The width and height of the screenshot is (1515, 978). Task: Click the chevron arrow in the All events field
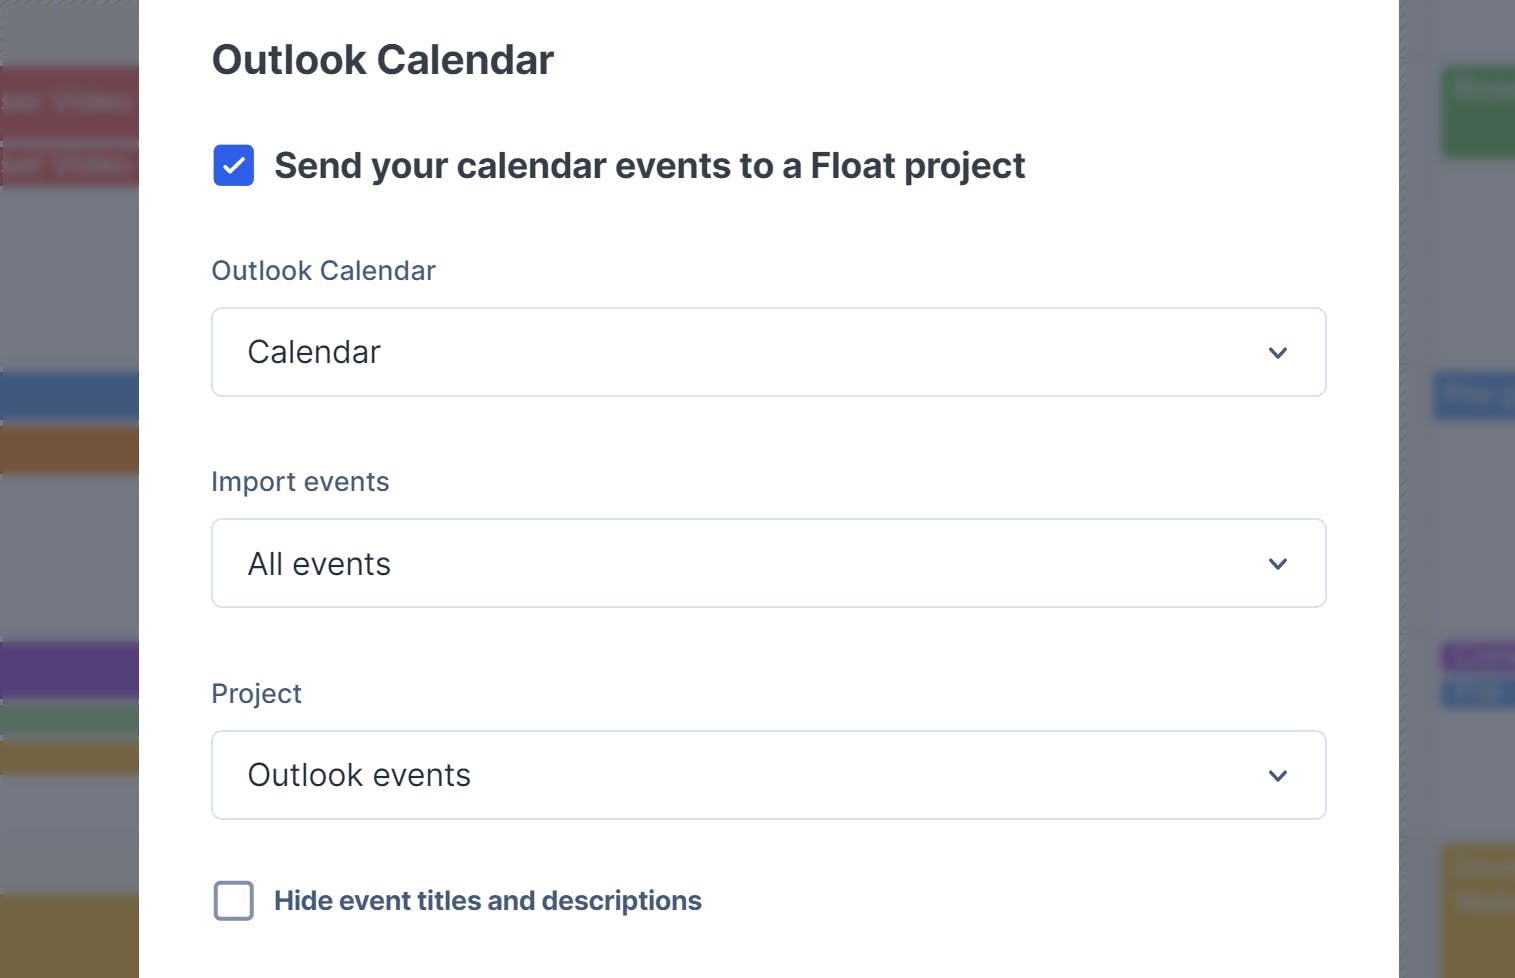1277,564
